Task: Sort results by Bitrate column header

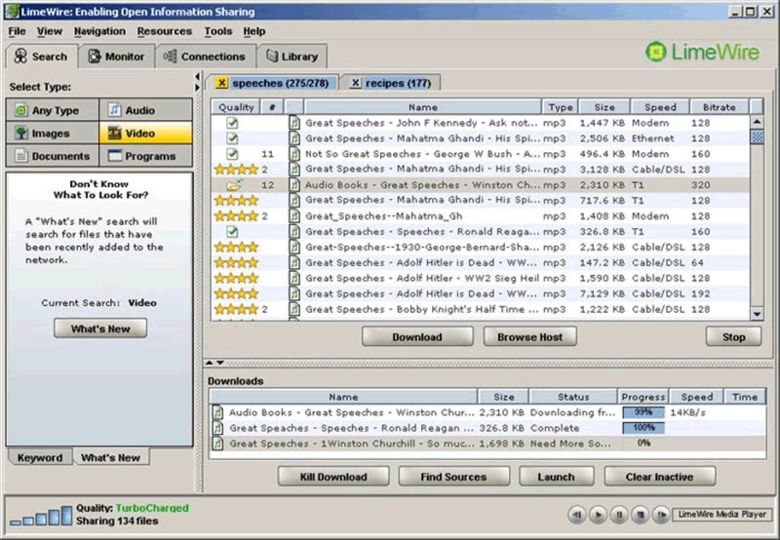Action: 719,107
